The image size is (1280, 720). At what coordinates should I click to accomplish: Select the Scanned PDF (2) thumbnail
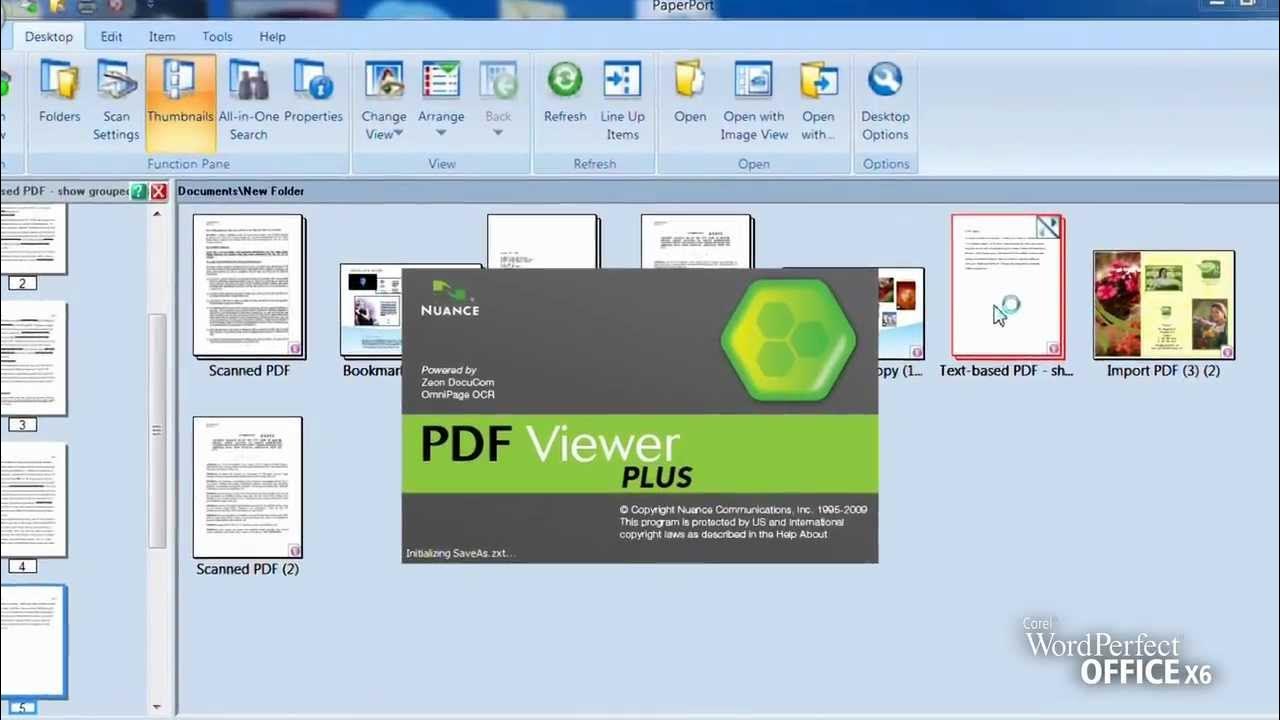click(247, 487)
